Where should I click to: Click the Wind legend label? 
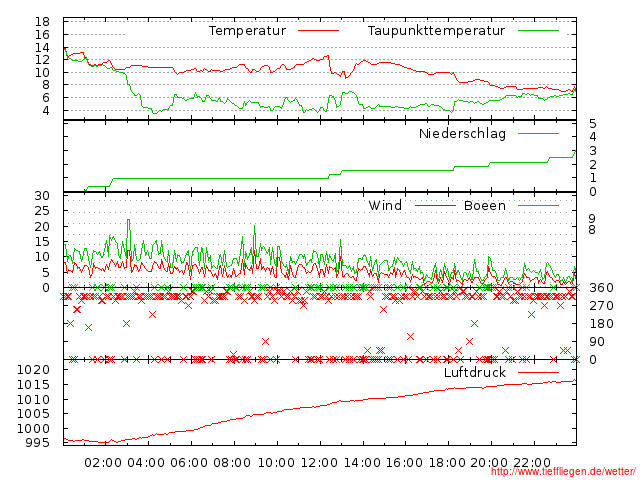tap(385, 206)
